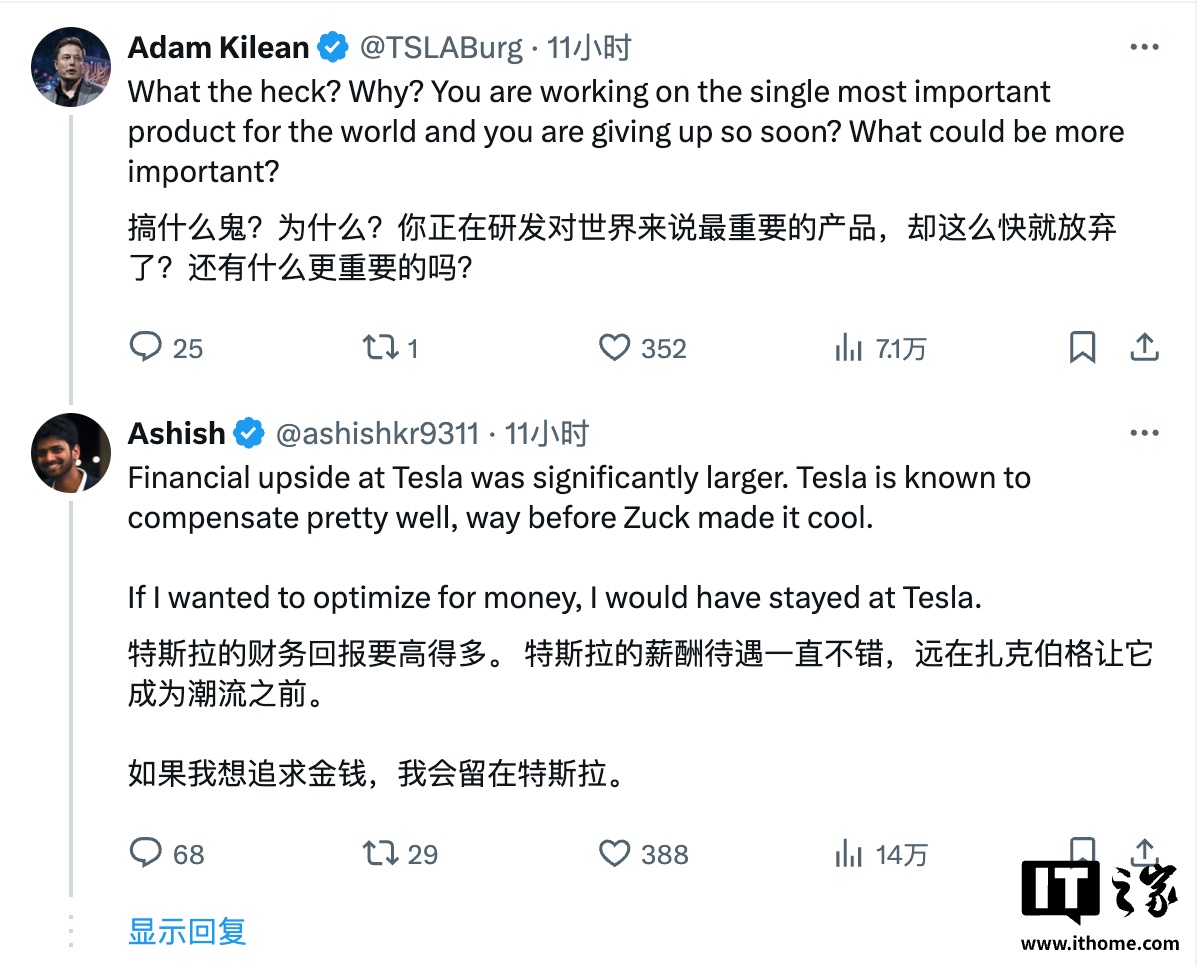Retweet Ashish's post
The image size is (1198, 966).
pos(380,853)
